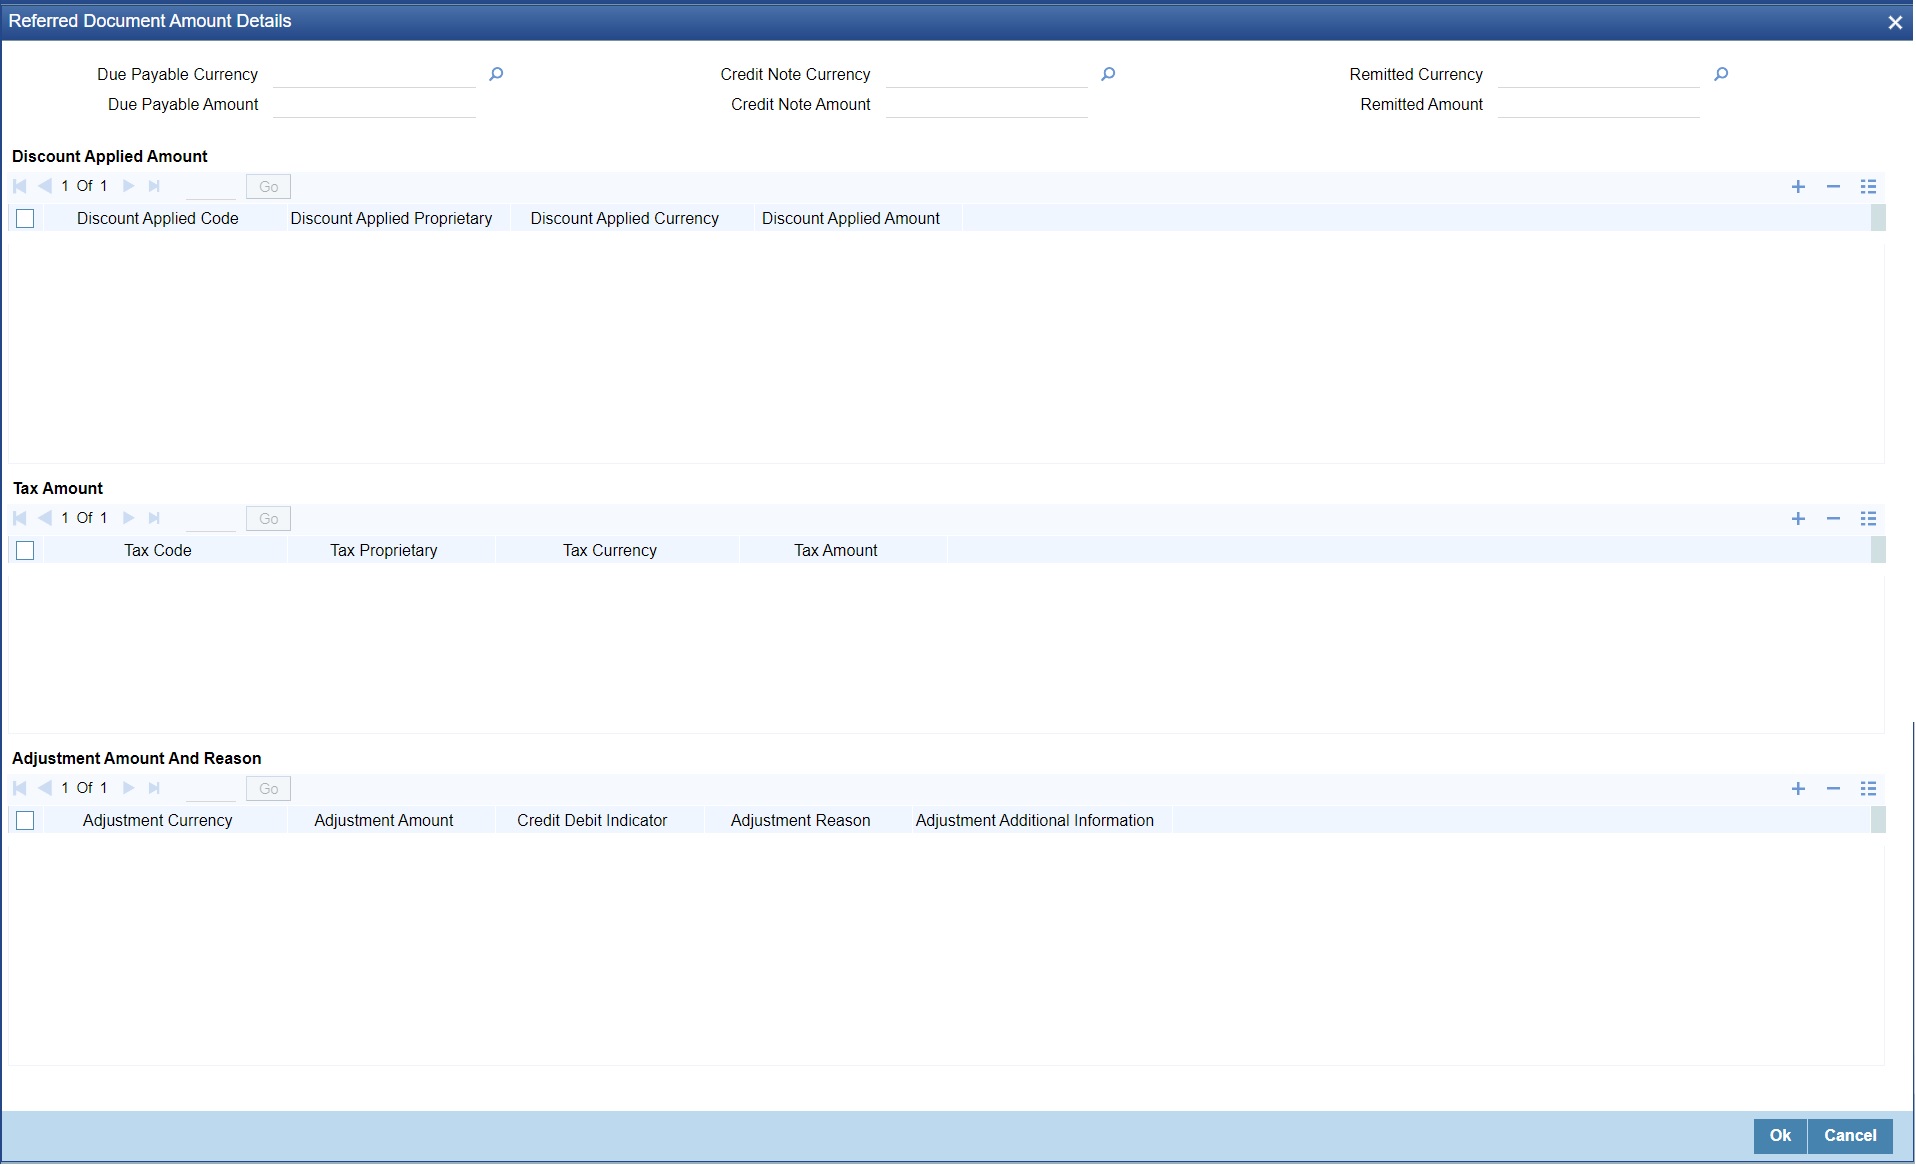Delete row from Tax Amount table

pos(1833,519)
